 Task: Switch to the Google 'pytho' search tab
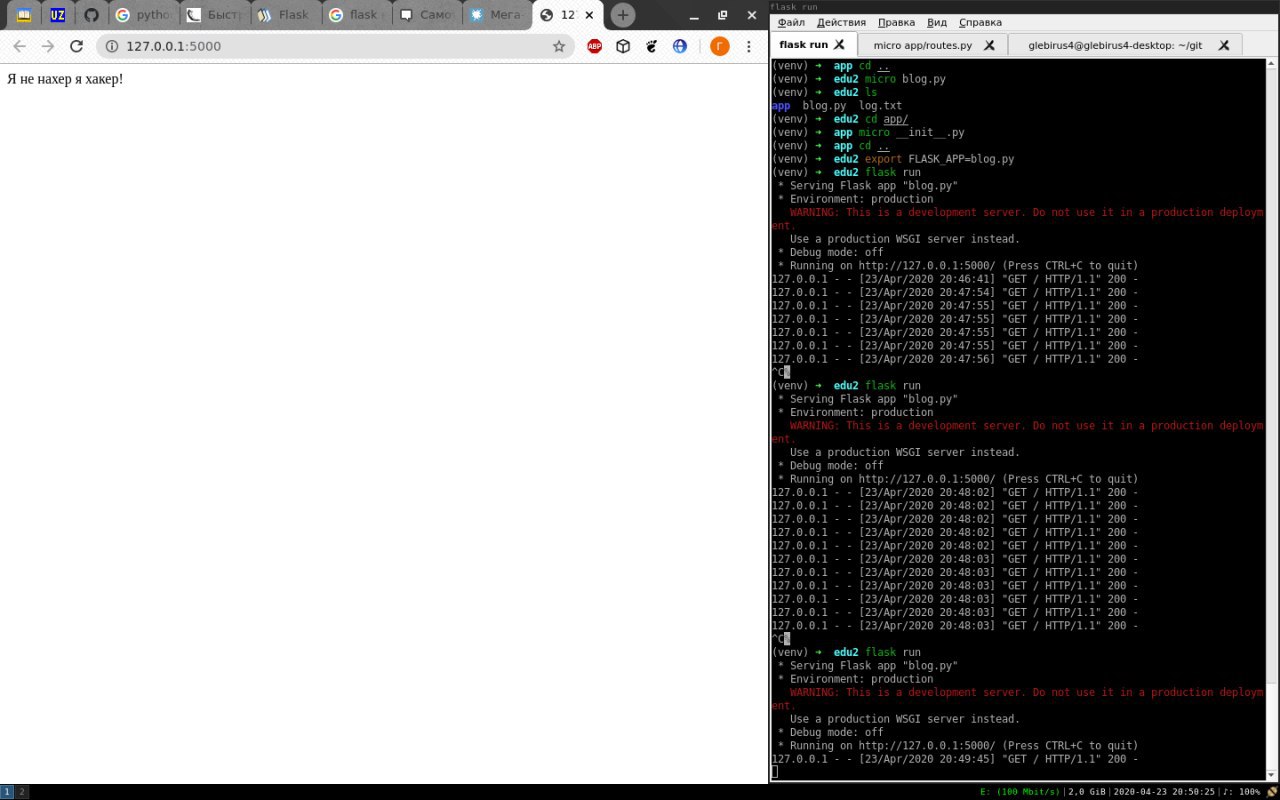142,16
